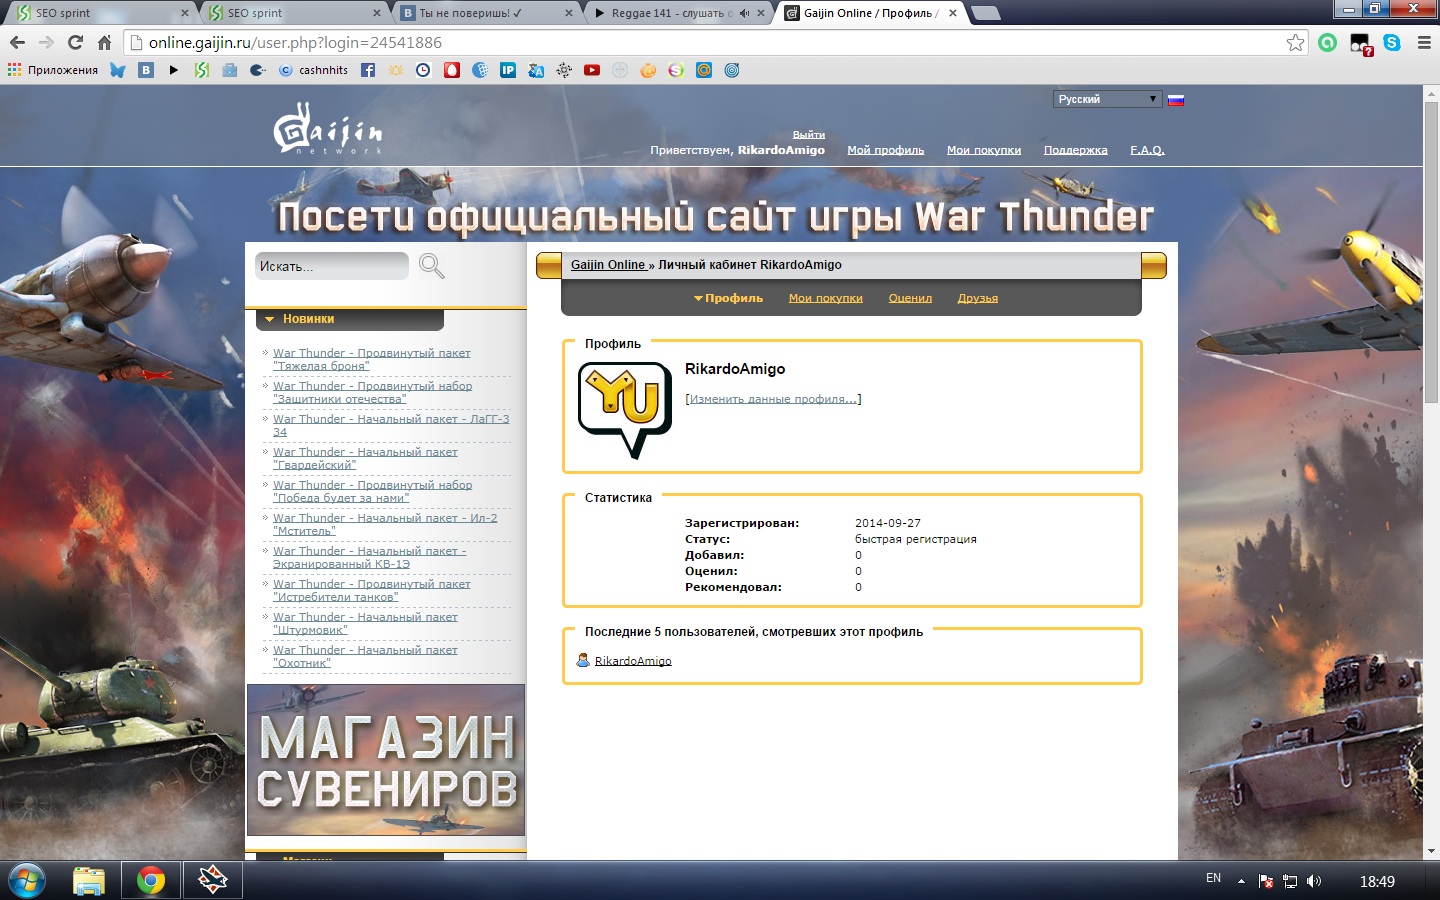The width and height of the screenshot is (1440, 900).
Task: Click the Gaijin network logo
Action: tap(328, 128)
